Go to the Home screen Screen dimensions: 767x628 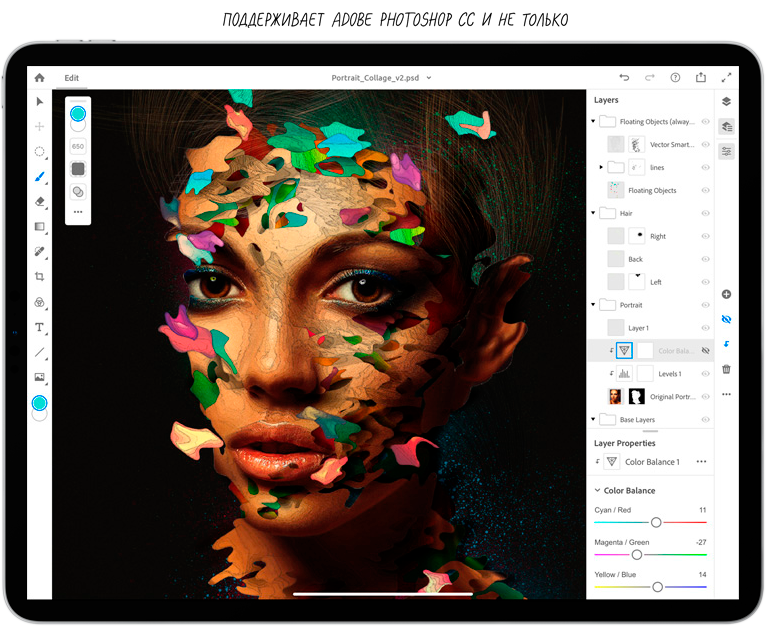pos(40,77)
